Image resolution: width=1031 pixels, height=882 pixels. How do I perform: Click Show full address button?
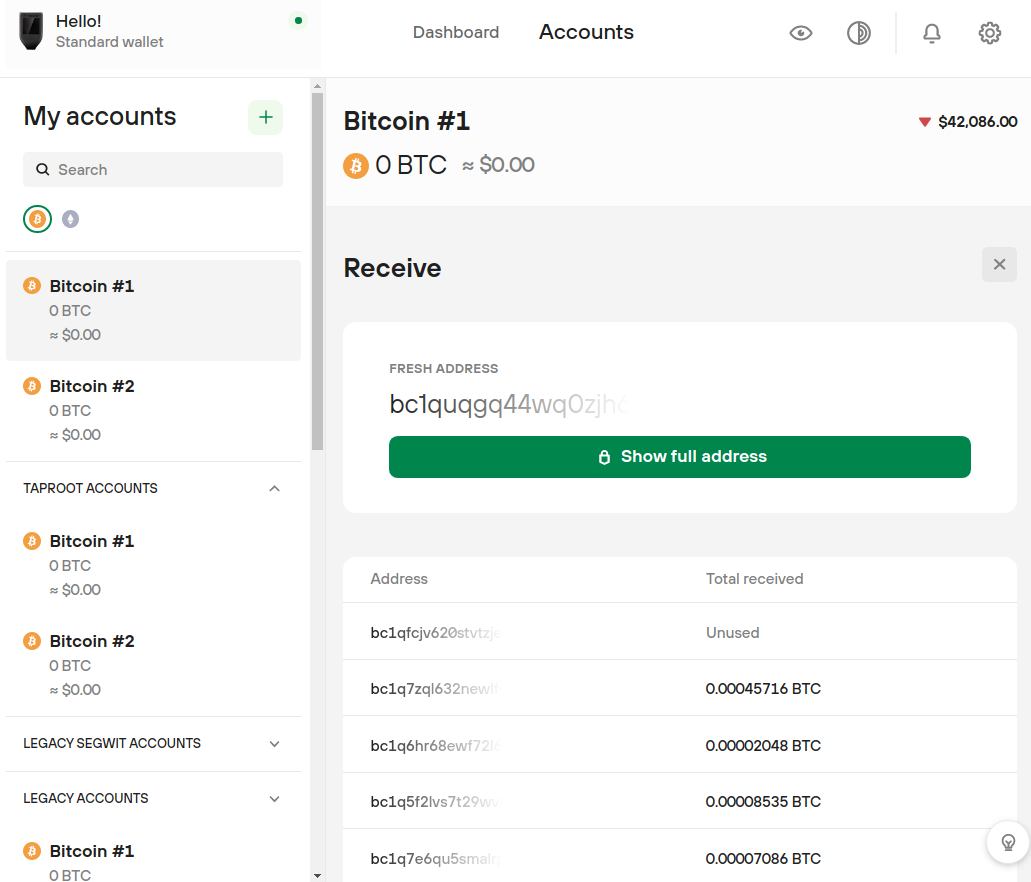point(680,456)
